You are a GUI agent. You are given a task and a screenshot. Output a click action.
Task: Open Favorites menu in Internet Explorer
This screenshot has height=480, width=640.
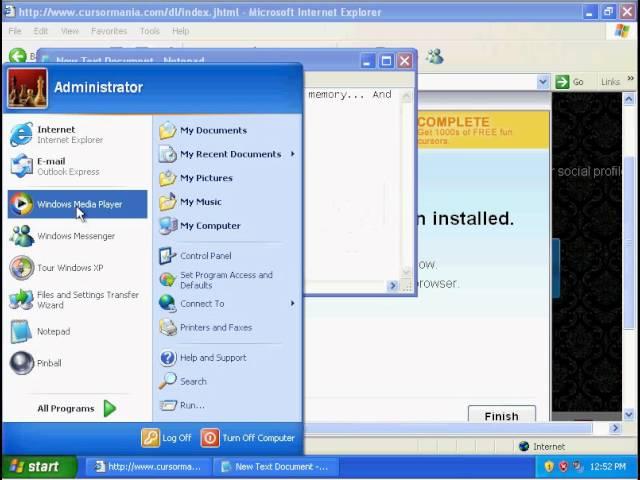(x=109, y=31)
